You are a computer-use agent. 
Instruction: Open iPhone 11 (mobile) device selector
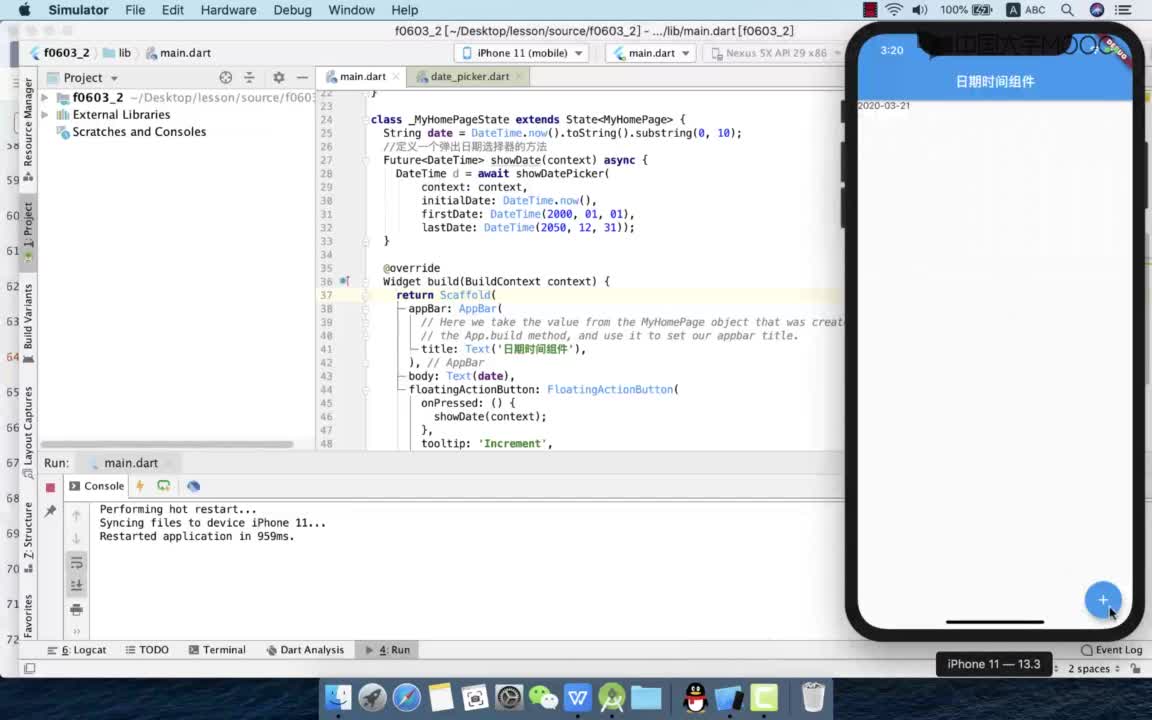coord(522,53)
